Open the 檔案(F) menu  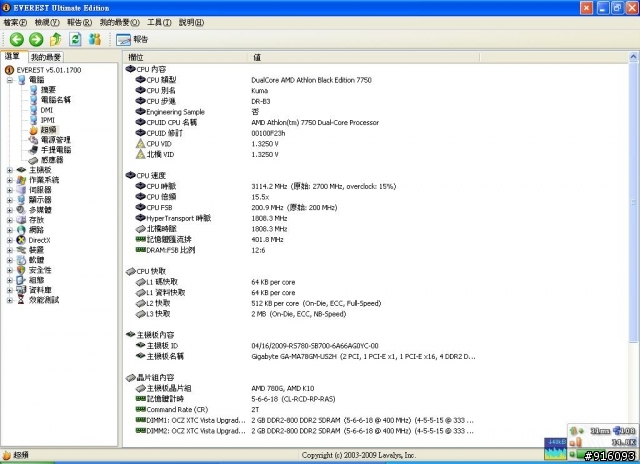[15, 22]
